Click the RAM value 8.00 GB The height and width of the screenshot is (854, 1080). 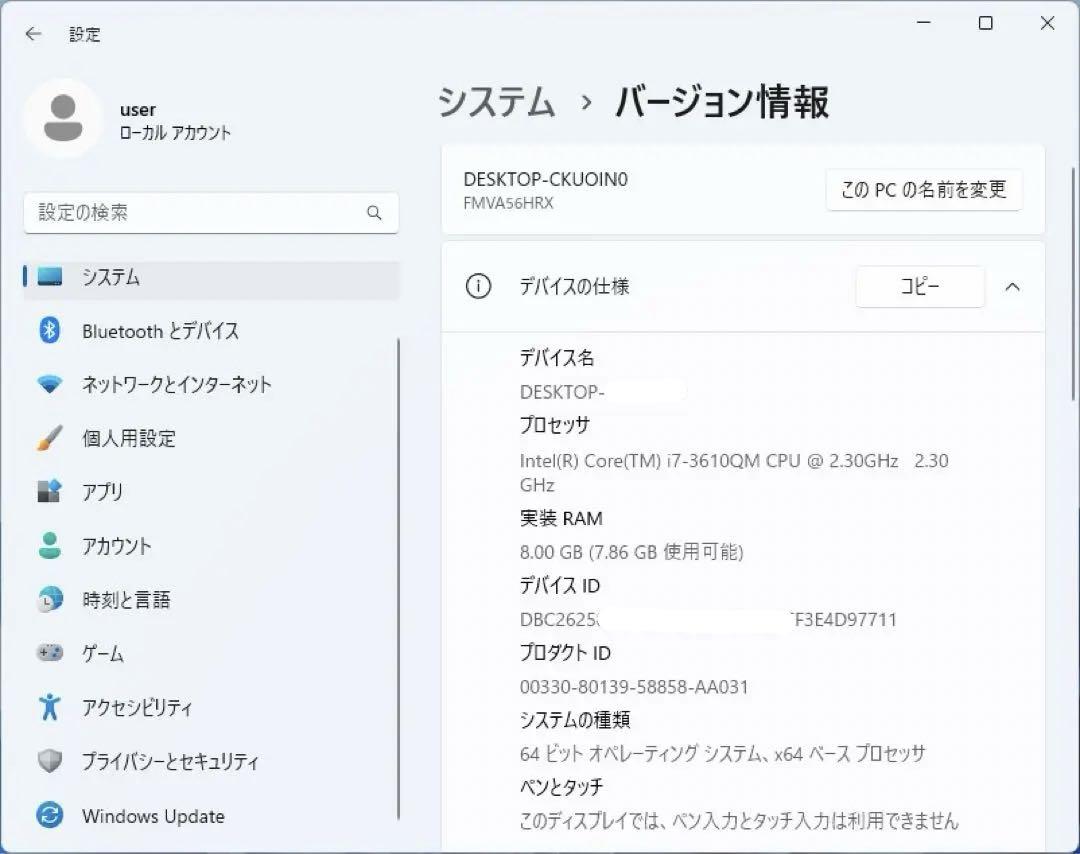coord(632,552)
